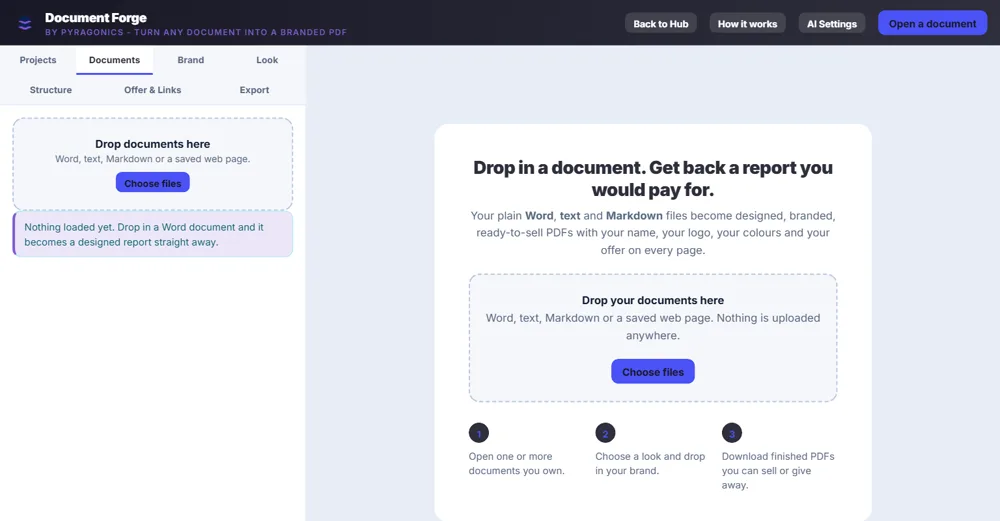The width and height of the screenshot is (1000, 521).
Task: Click the 'Document Forge' title text
Action: [x=96, y=18]
